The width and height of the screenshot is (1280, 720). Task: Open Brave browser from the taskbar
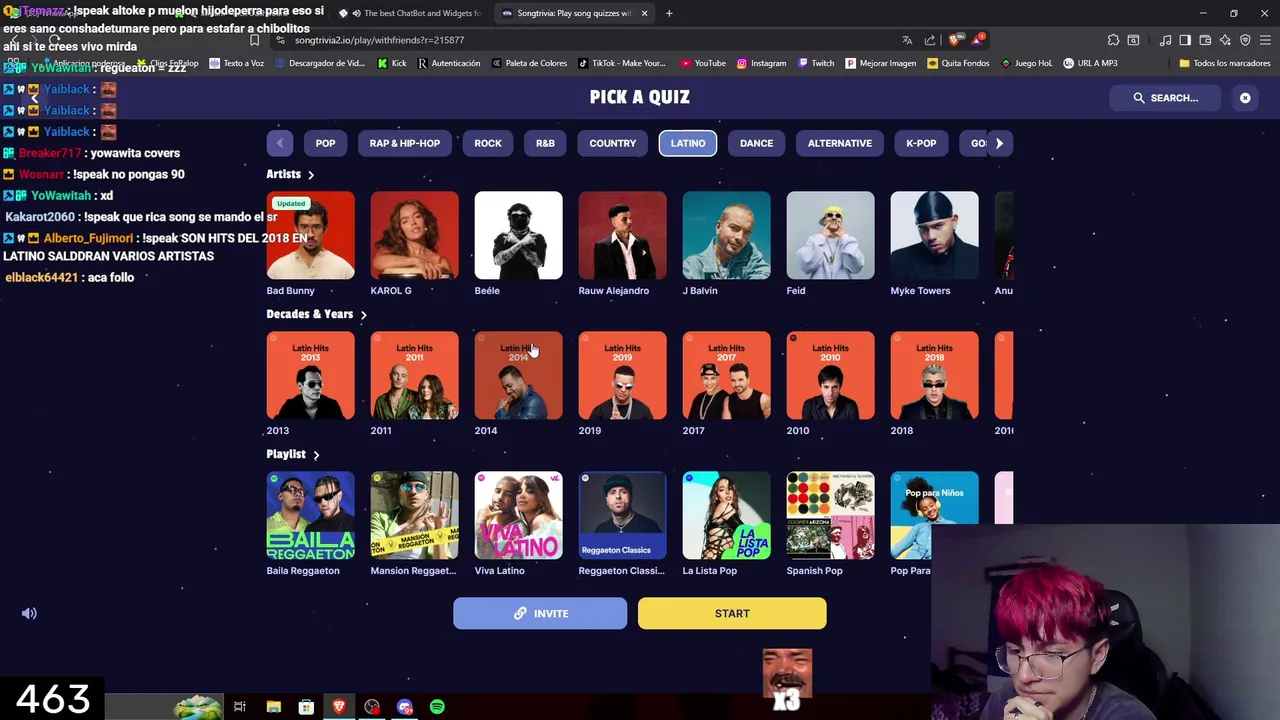[339, 707]
